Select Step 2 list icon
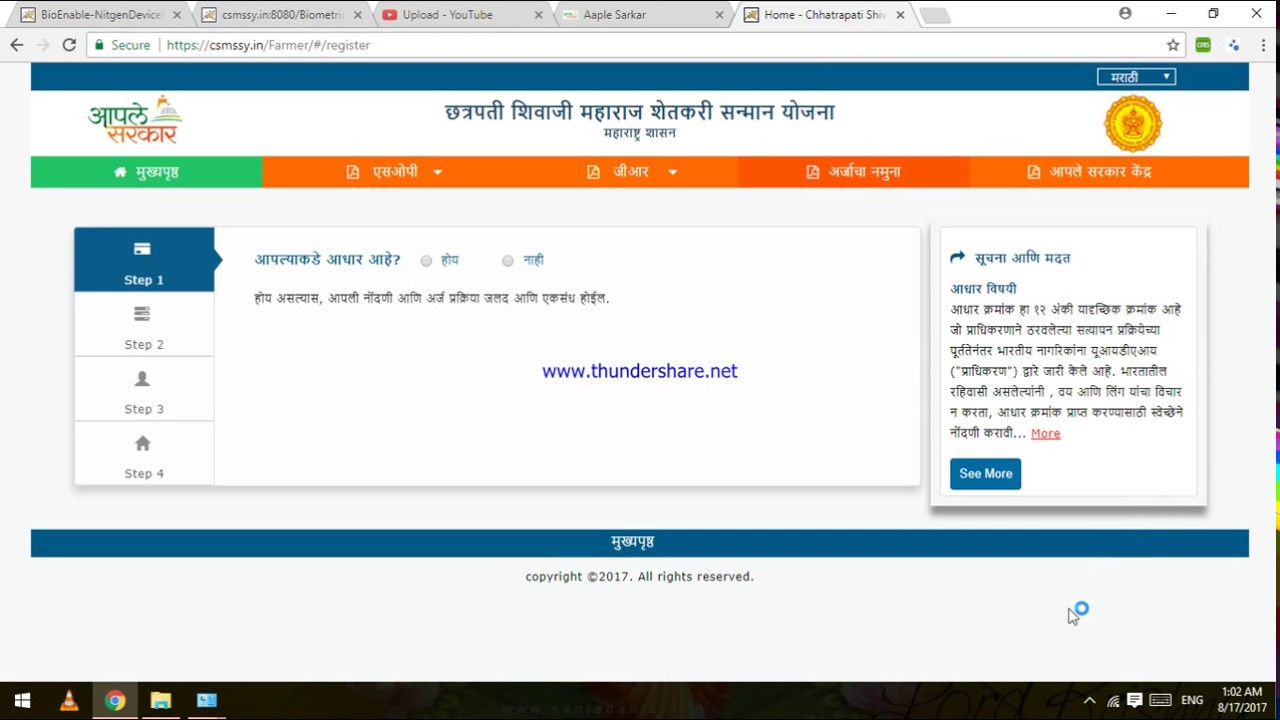The width and height of the screenshot is (1280, 720). point(142,314)
